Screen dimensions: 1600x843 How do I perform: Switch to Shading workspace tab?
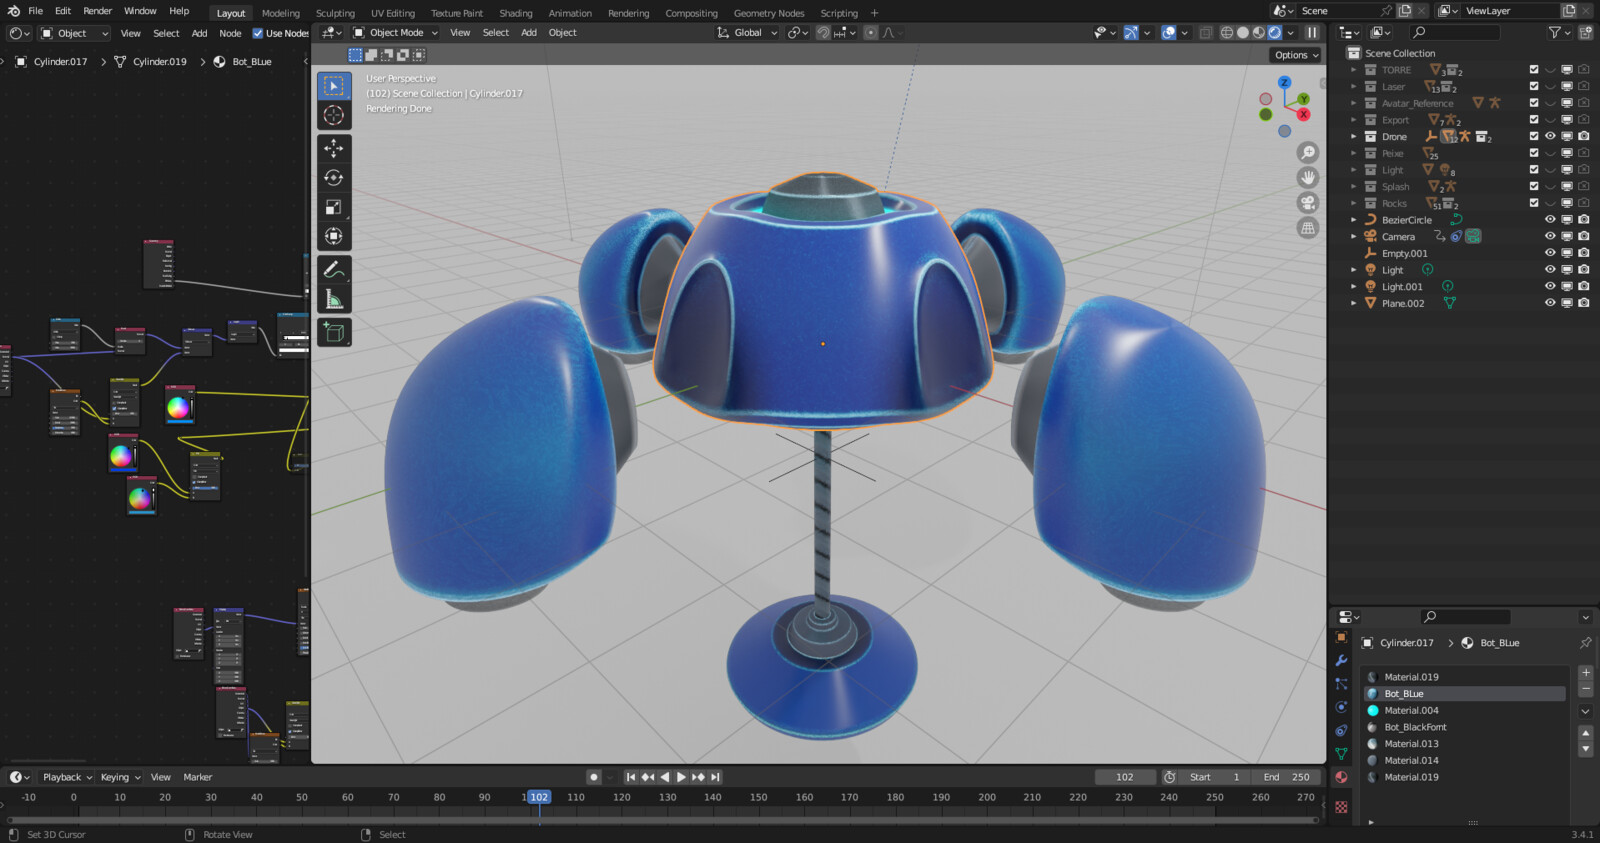click(516, 13)
